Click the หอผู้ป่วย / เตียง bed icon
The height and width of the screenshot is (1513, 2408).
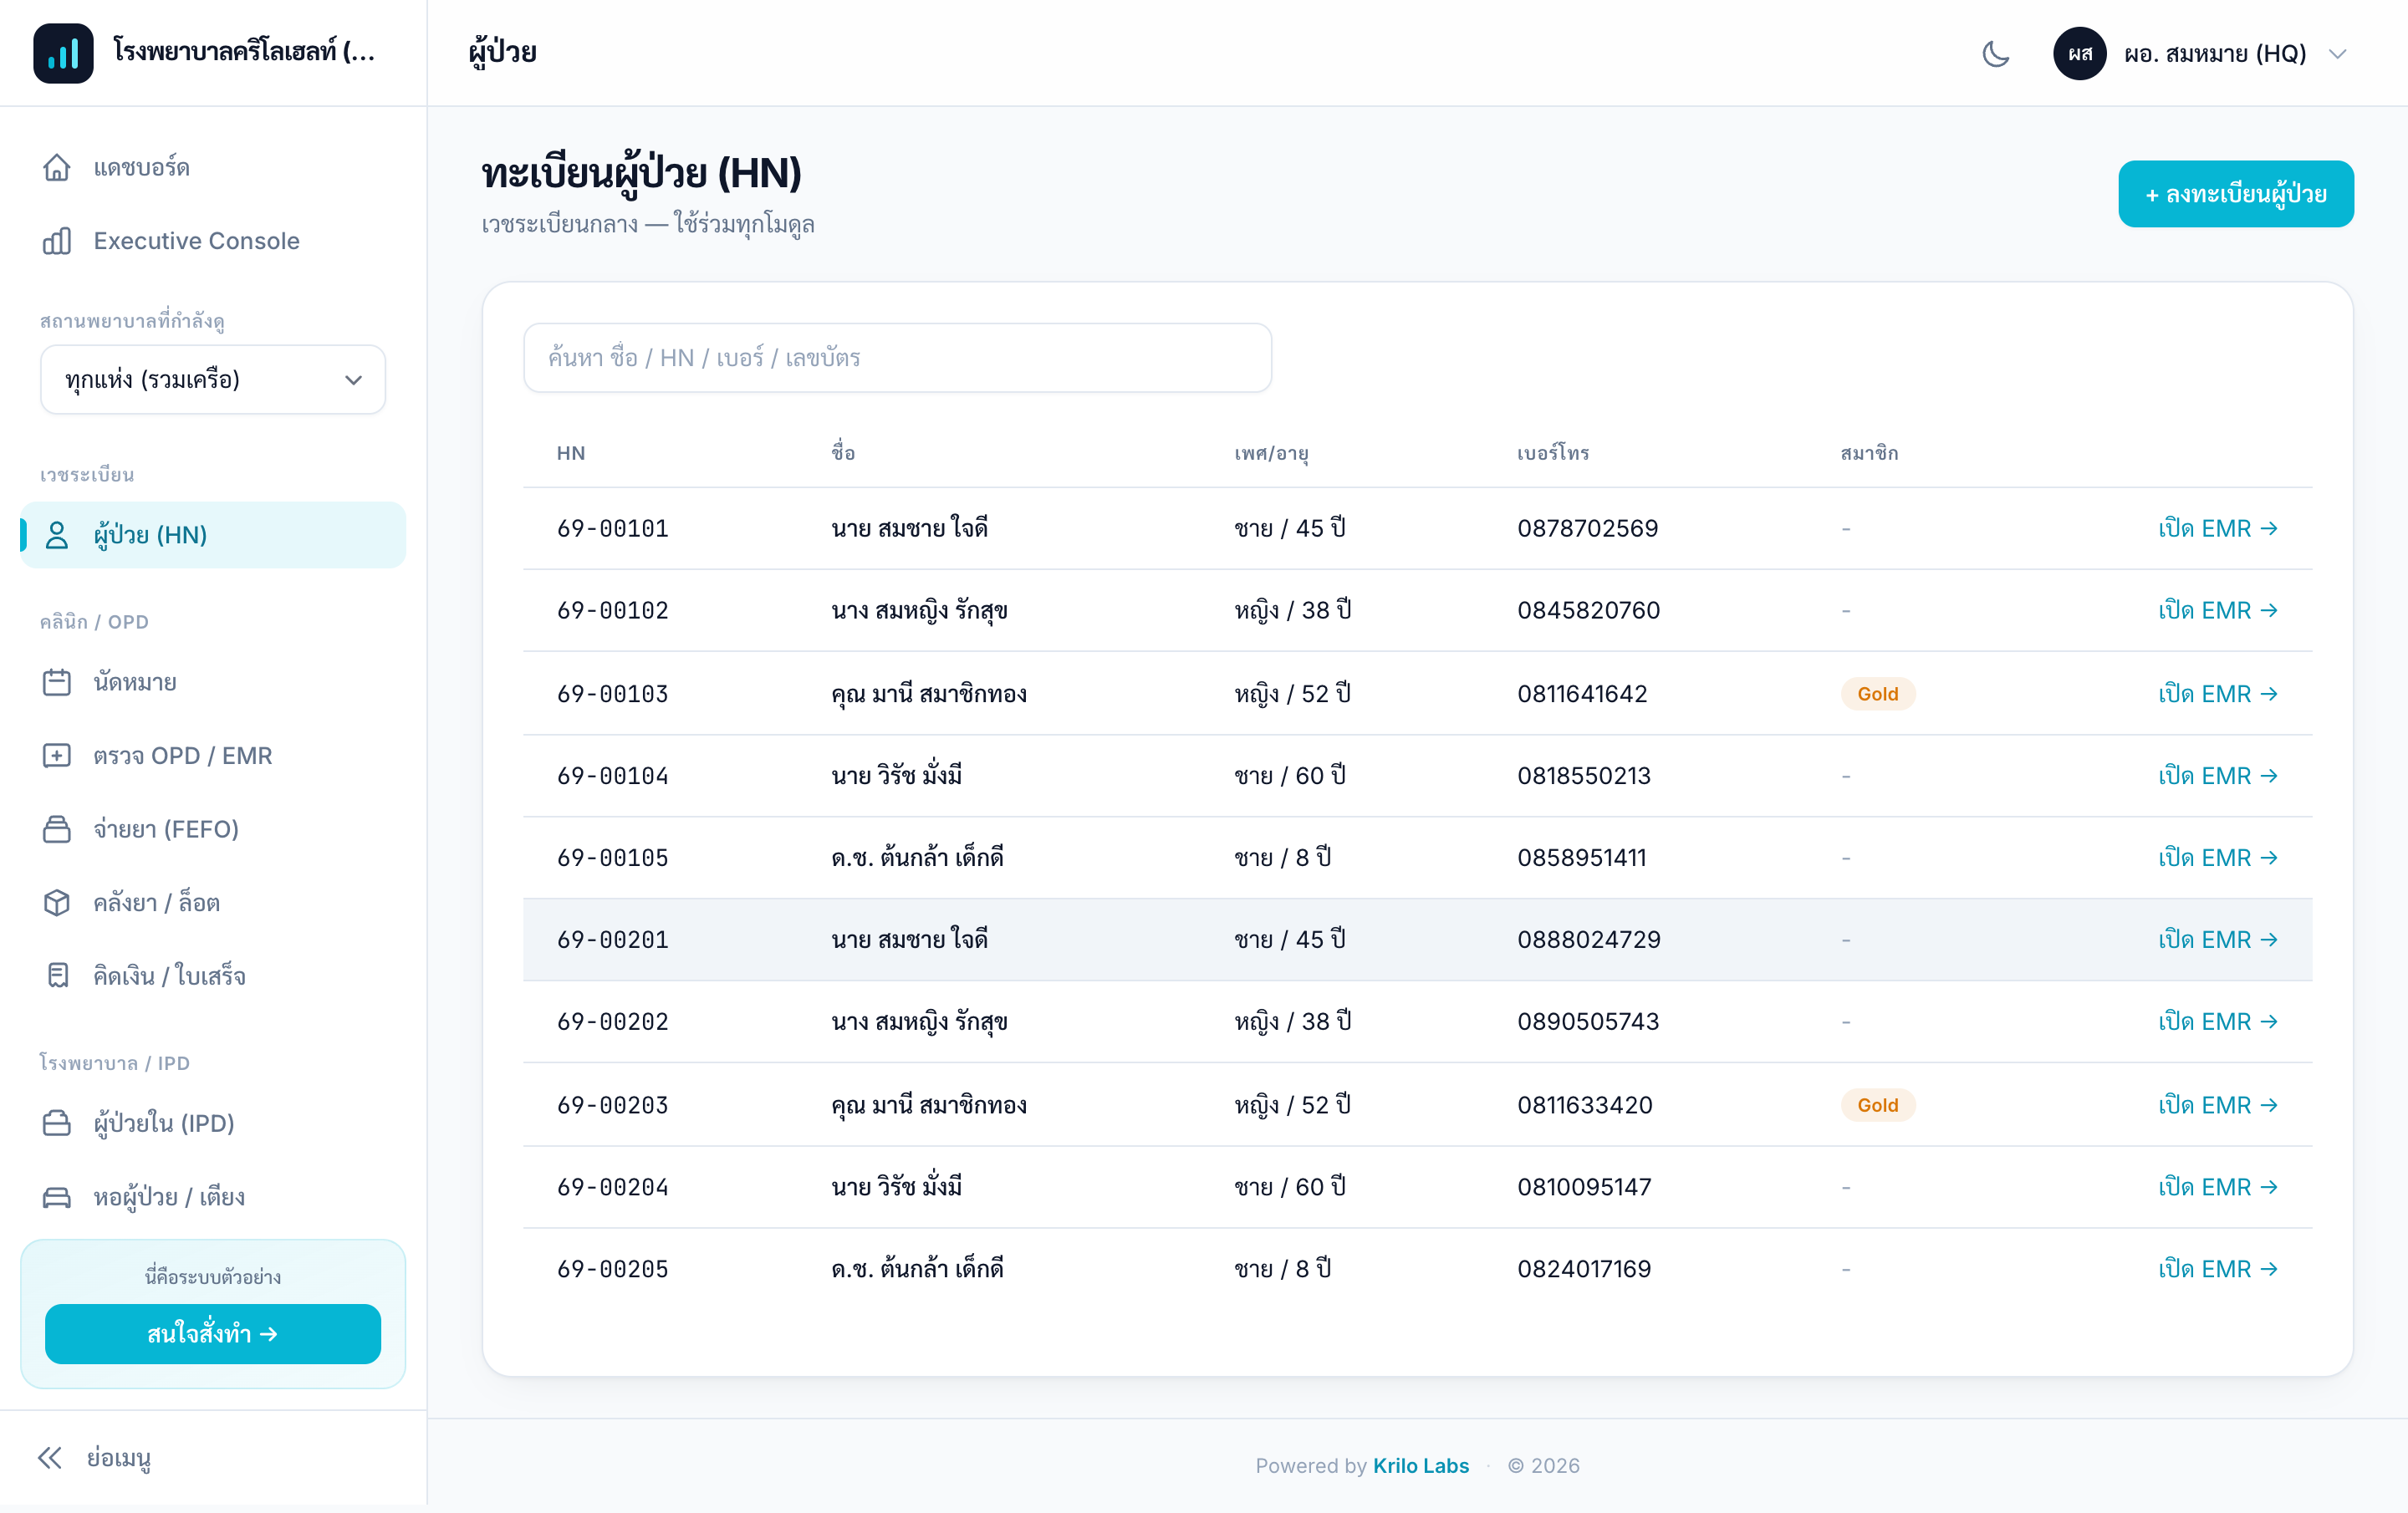(x=57, y=1197)
